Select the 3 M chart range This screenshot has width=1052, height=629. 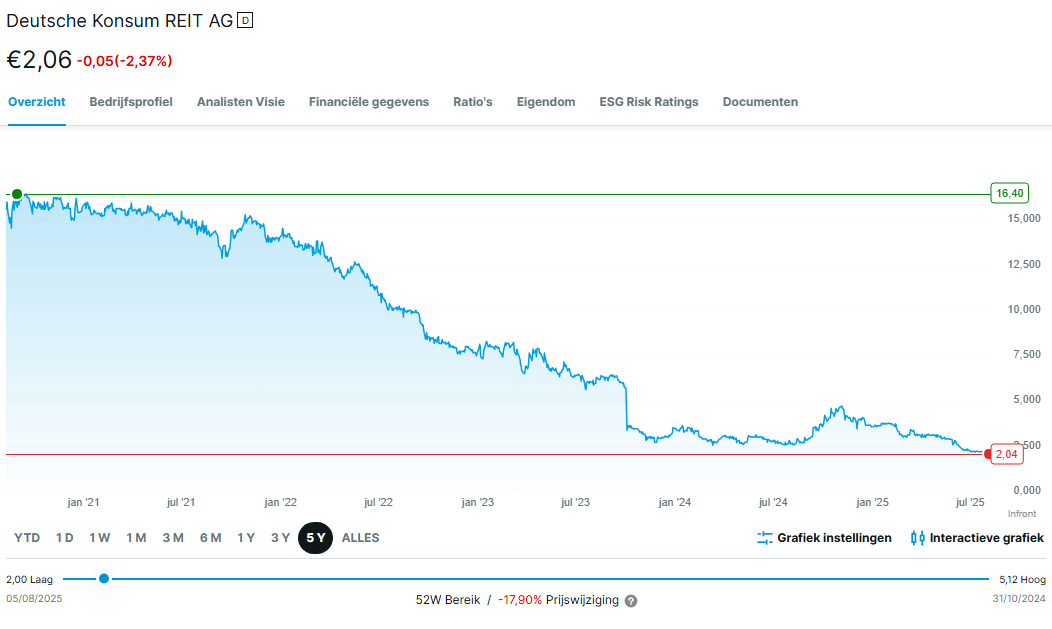click(x=173, y=538)
